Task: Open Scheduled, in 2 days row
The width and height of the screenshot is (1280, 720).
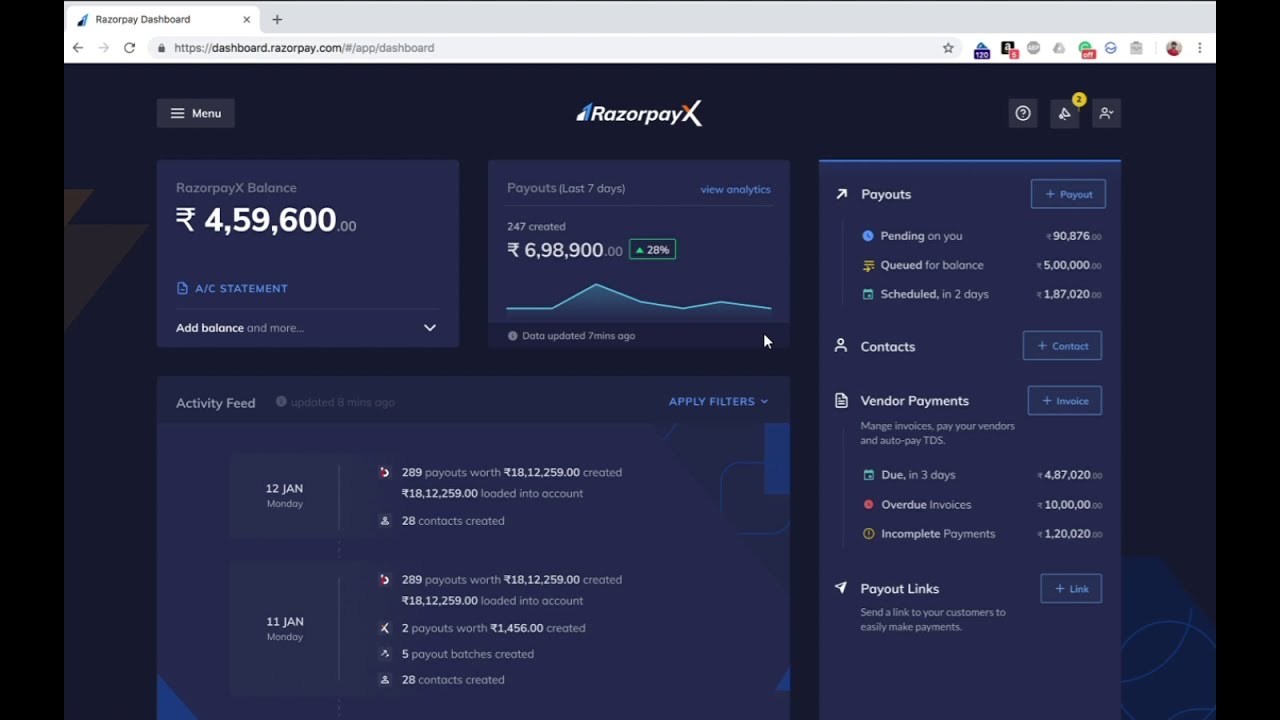Action: 981,294
